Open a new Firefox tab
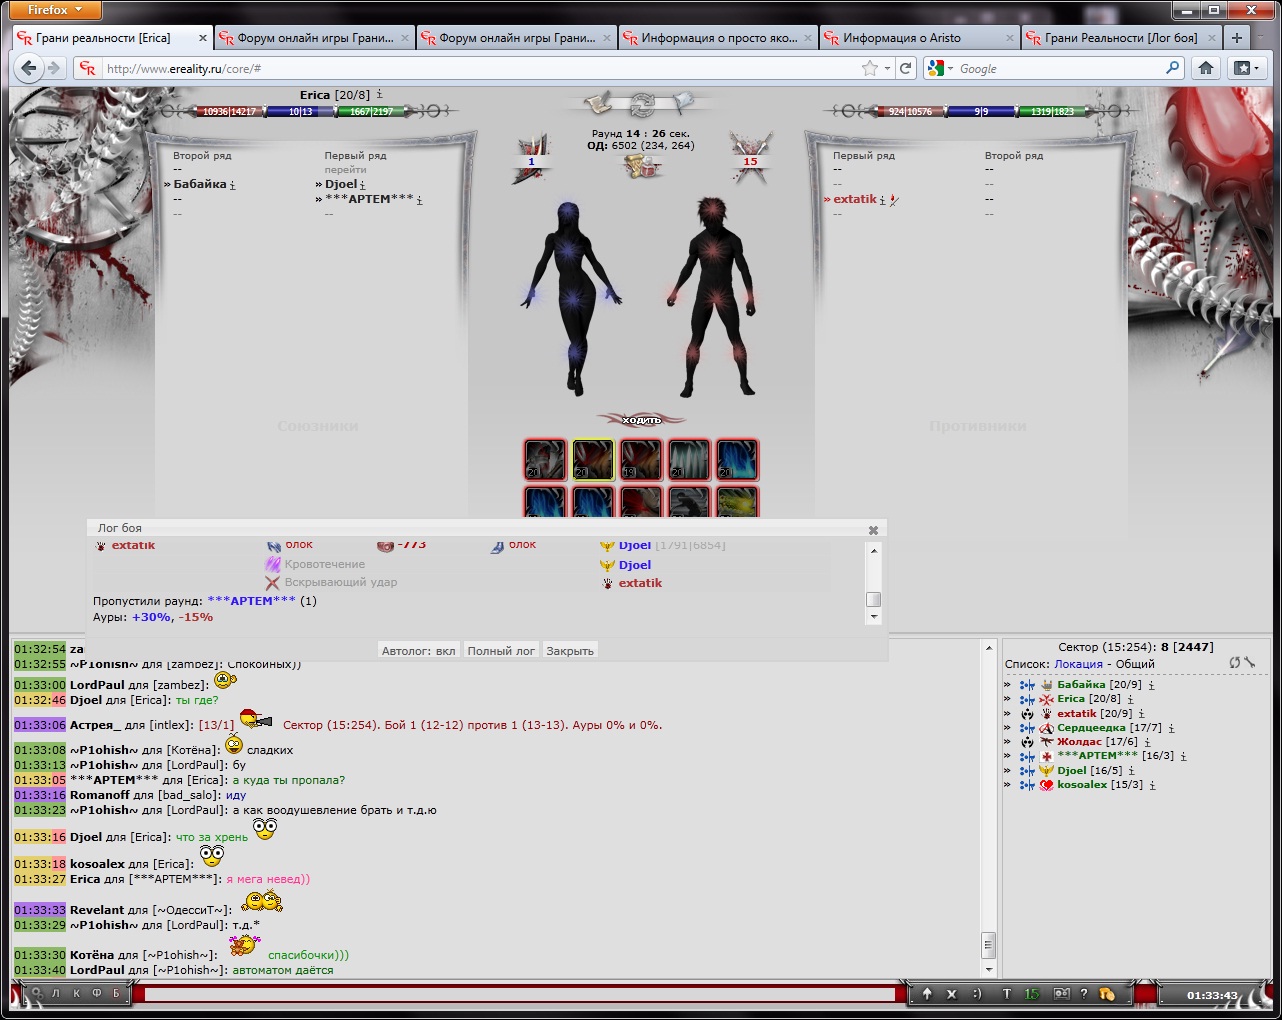 [1237, 38]
